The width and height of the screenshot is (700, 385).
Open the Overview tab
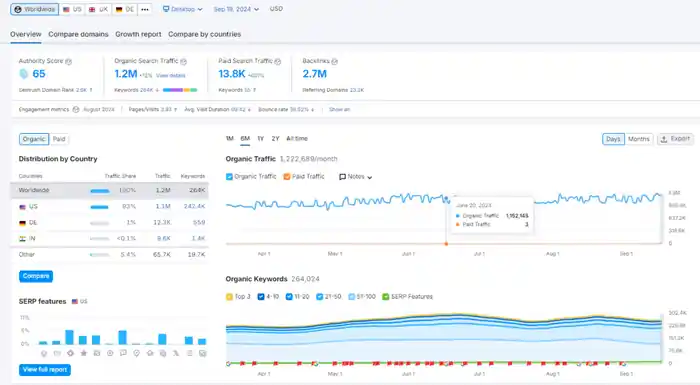tap(26, 34)
